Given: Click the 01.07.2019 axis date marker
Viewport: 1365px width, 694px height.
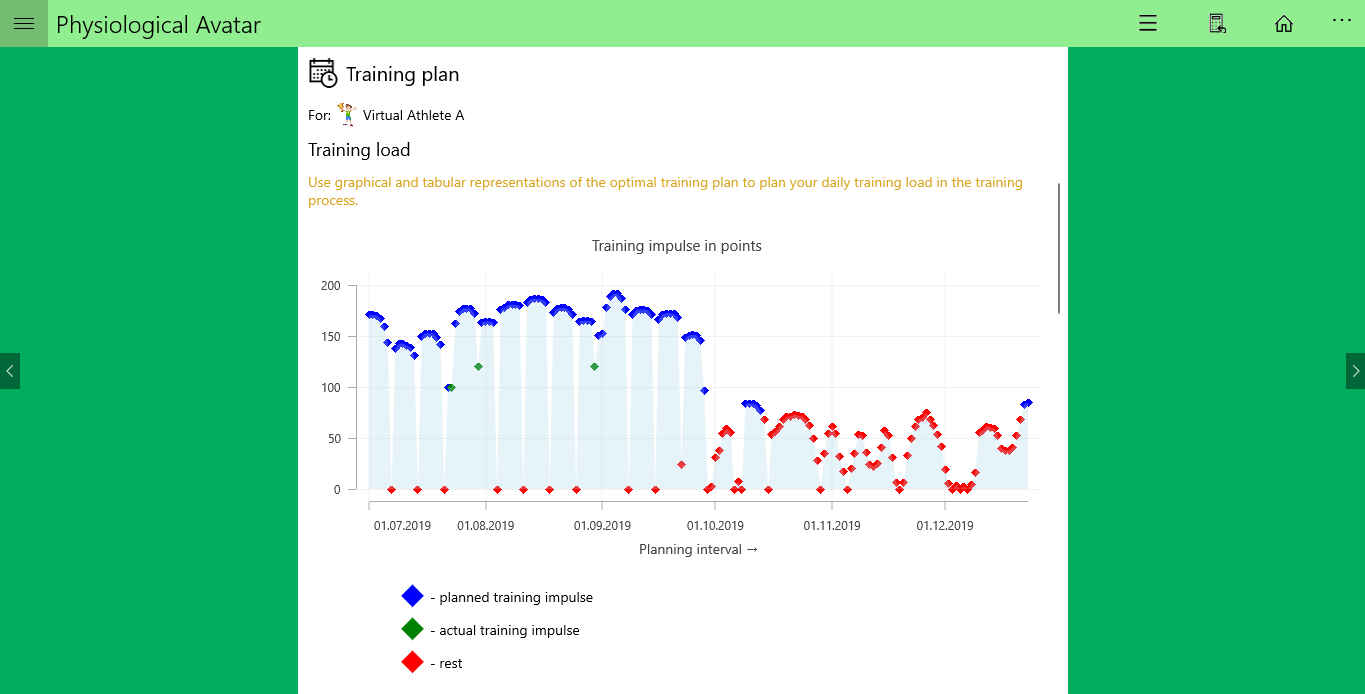Looking at the screenshot, I should coord(402,525).
